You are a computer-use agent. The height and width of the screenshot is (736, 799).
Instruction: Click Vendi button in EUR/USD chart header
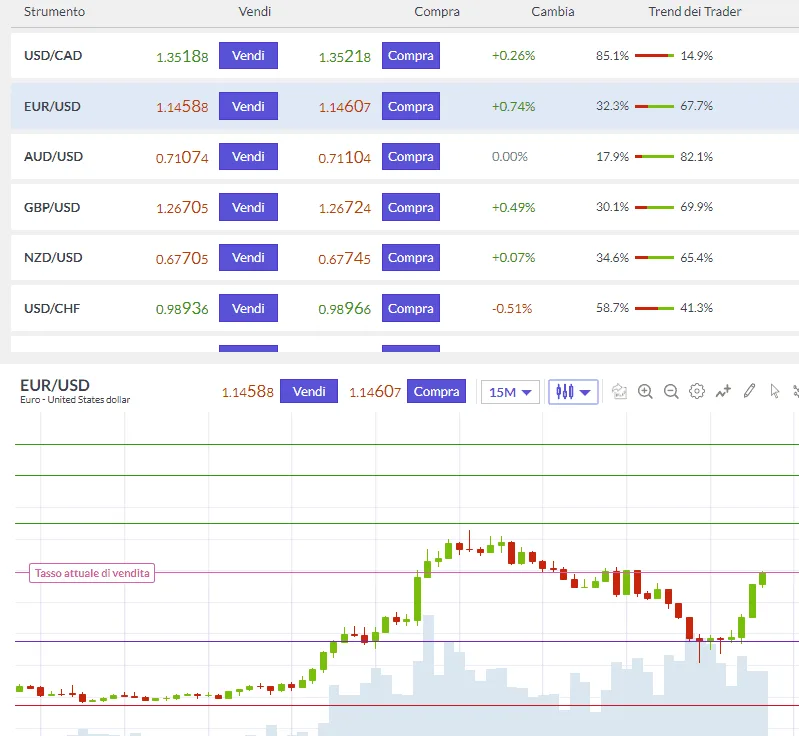[x=309, y=391]
